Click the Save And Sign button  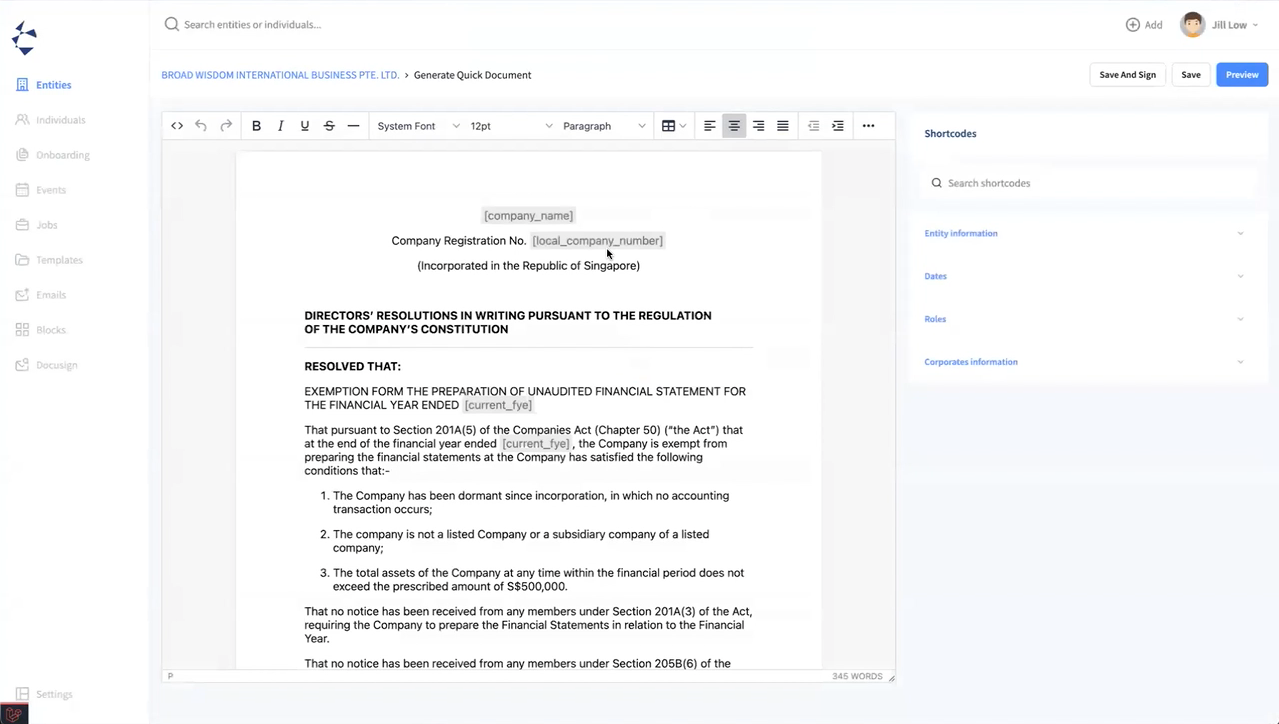(1127, 75)
